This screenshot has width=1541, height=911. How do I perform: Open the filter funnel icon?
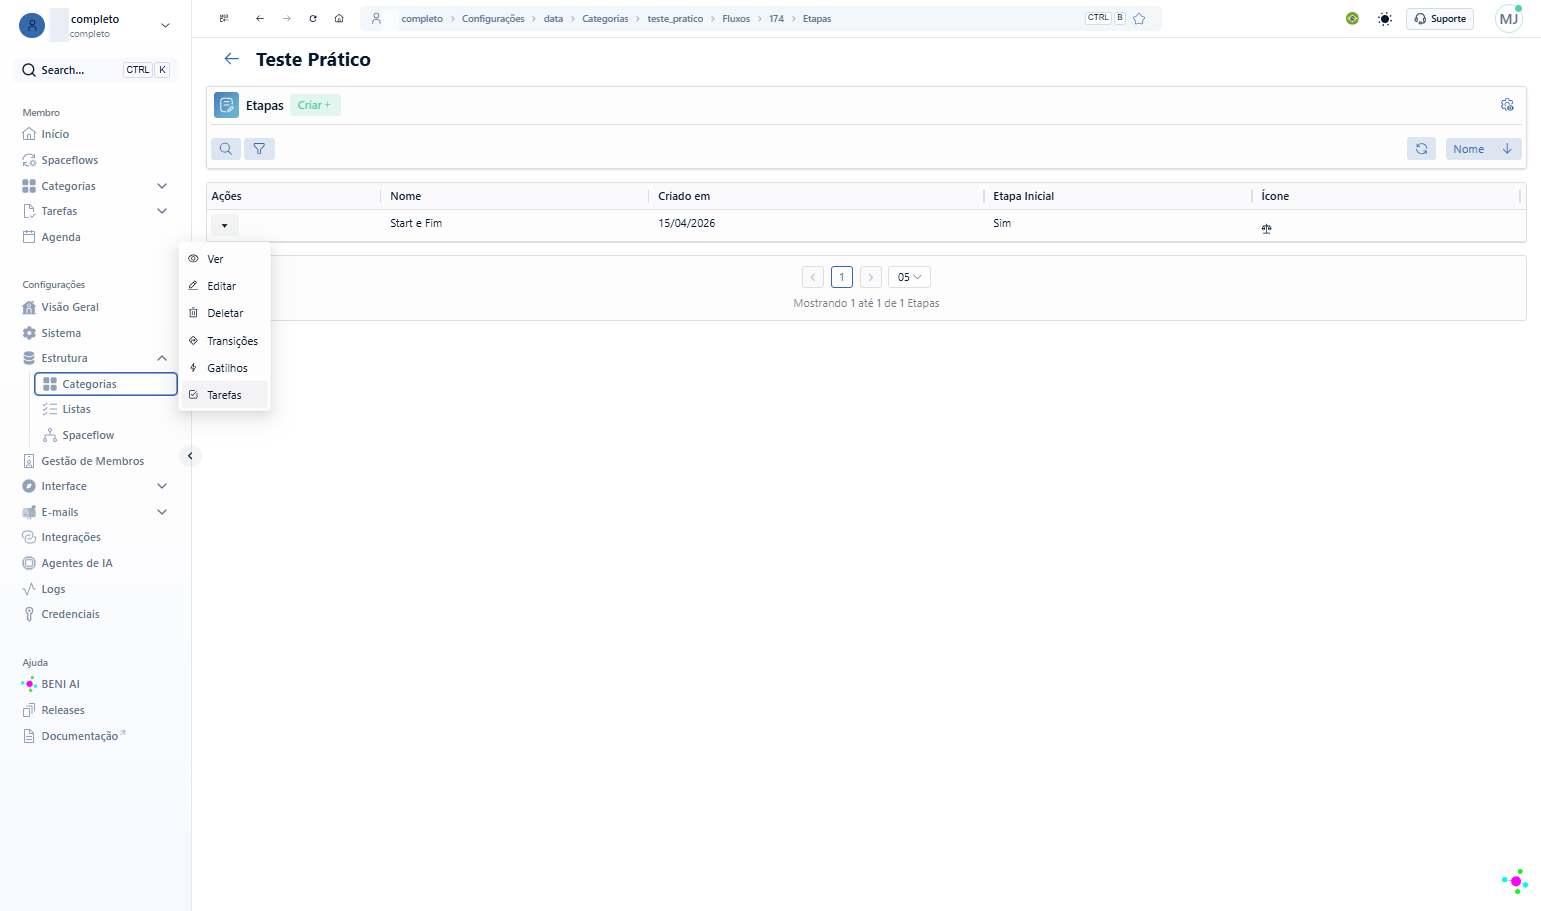pyautogui.click(x=259, y=149)
